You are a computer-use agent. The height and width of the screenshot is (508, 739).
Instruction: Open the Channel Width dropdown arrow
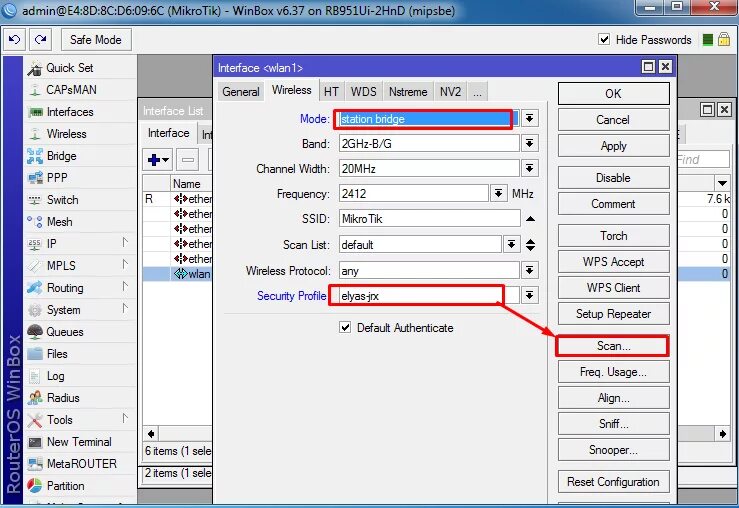pyautogui.click(x=529, y=168)
